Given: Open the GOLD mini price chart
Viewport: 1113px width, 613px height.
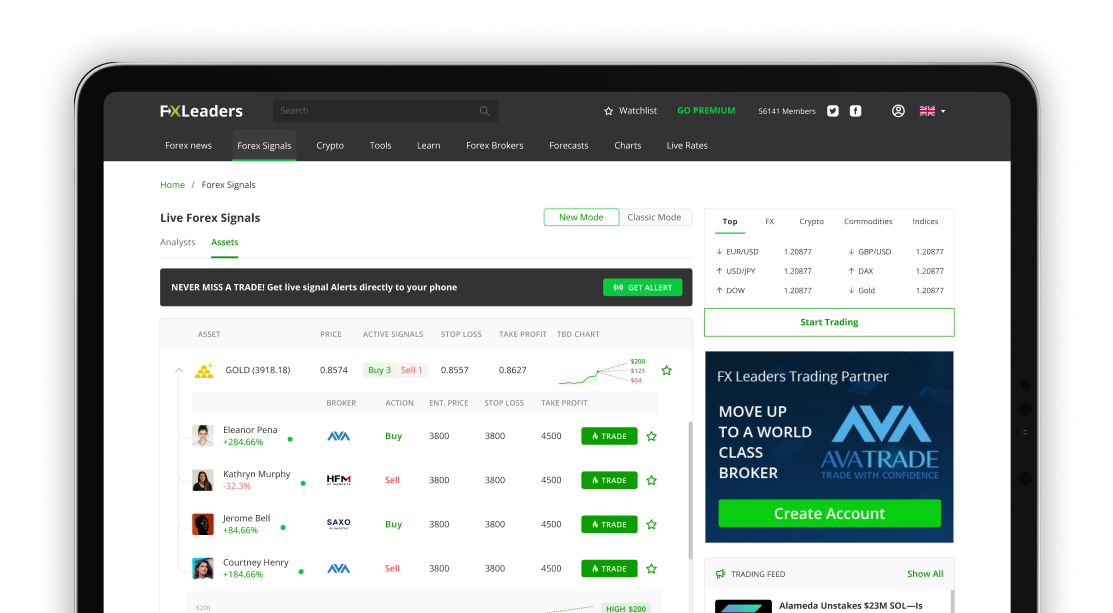Looking at the screenshot, I should (601, 370).
